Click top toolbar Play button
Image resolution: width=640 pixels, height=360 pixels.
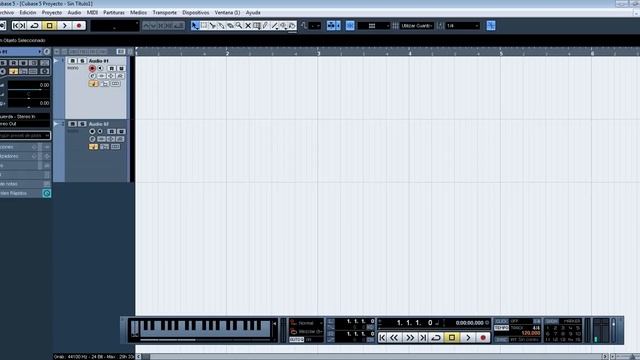64,26
